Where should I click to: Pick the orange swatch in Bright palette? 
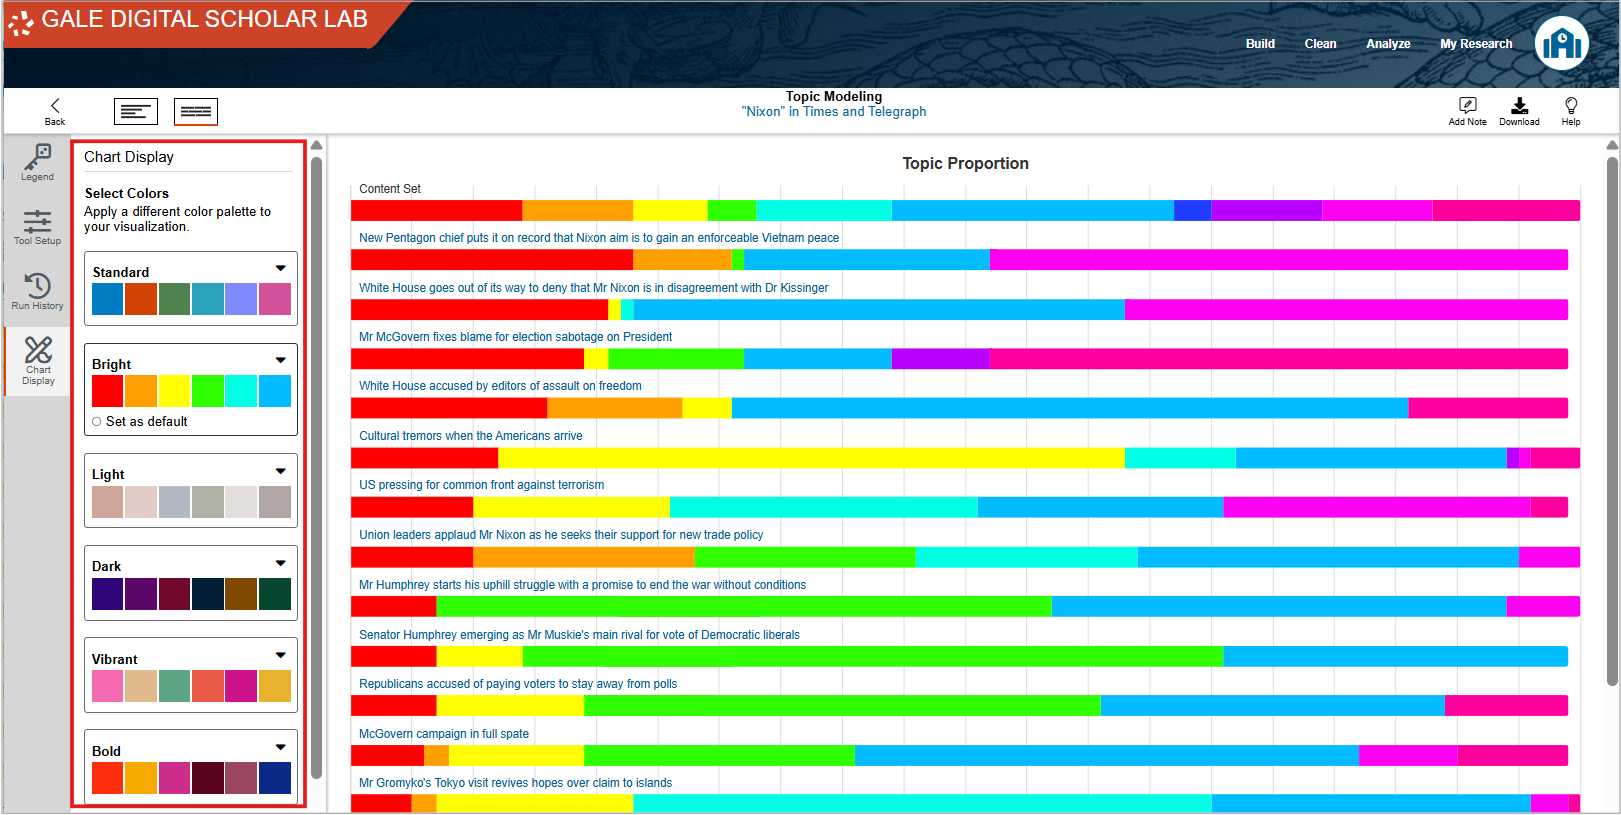coord(141,391)
